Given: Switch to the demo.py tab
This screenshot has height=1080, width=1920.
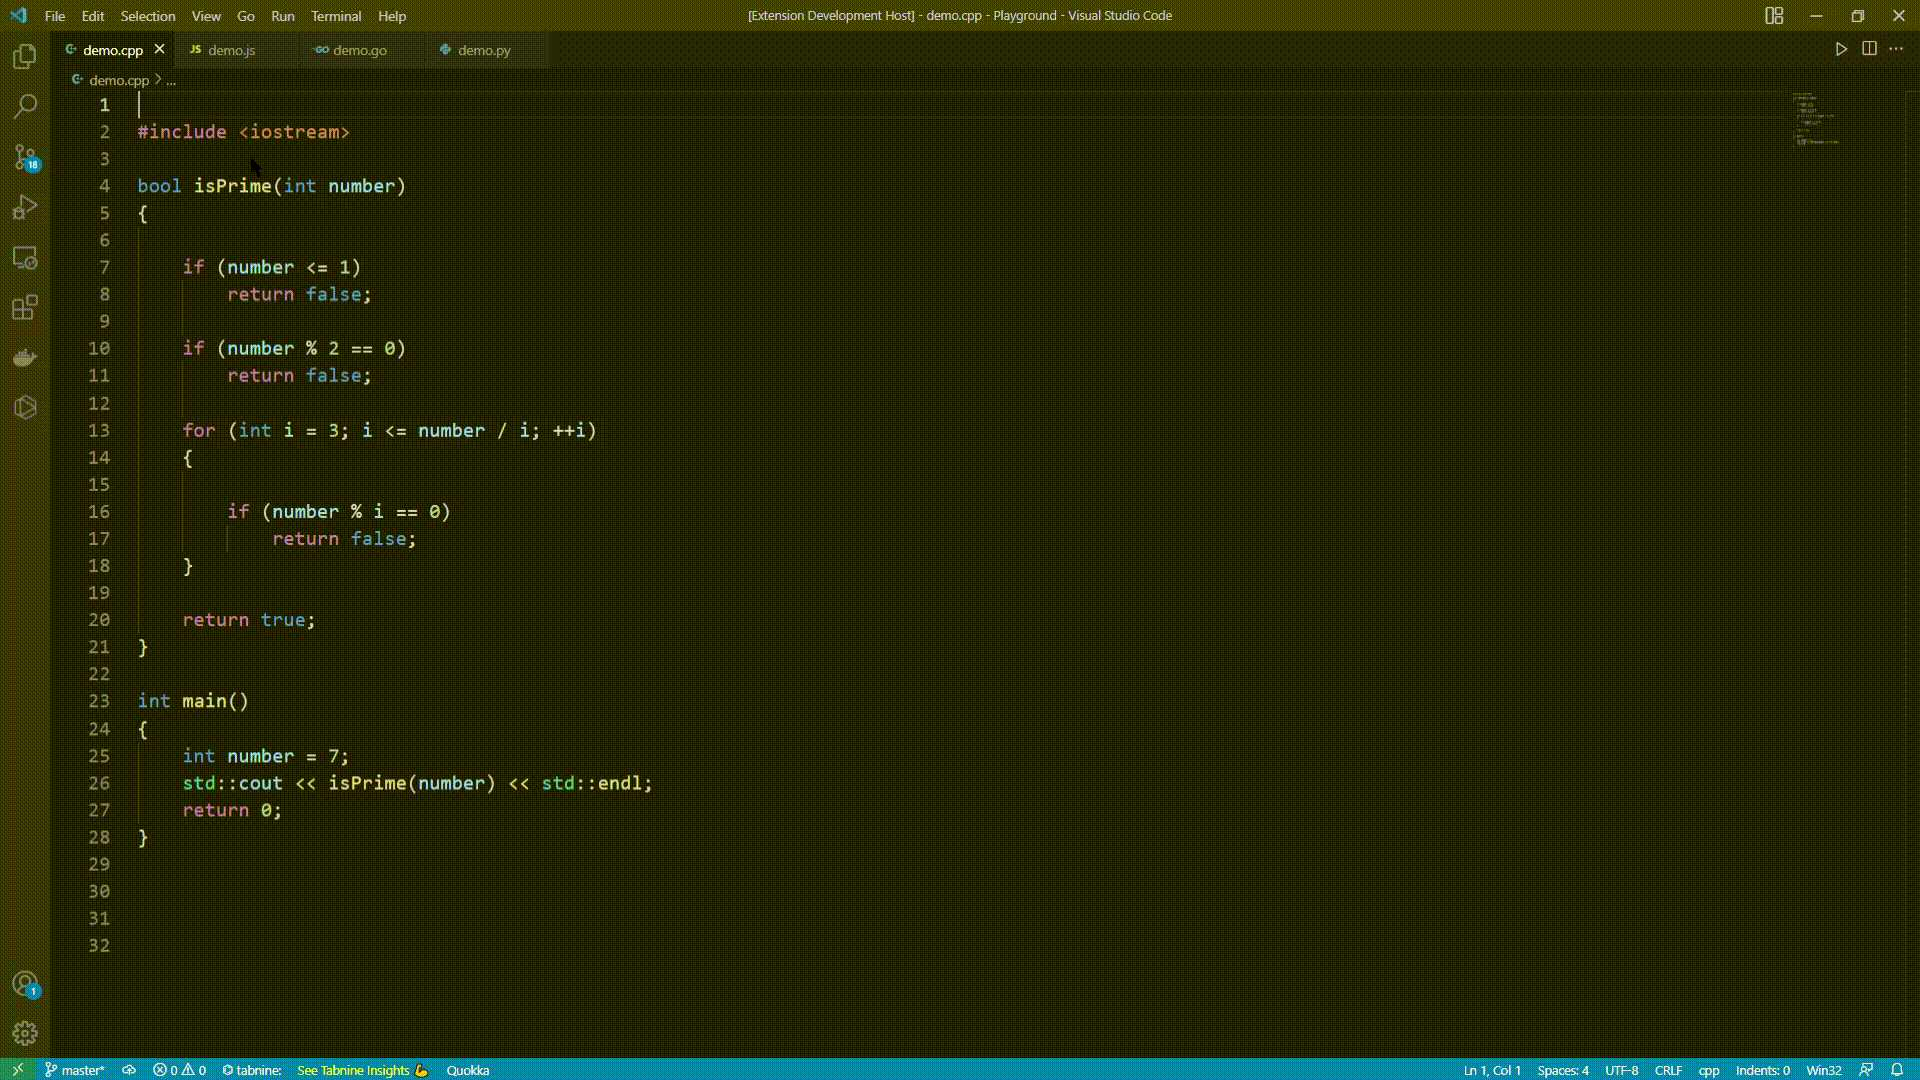Looking at the screenshot, I should click(484, 50).
